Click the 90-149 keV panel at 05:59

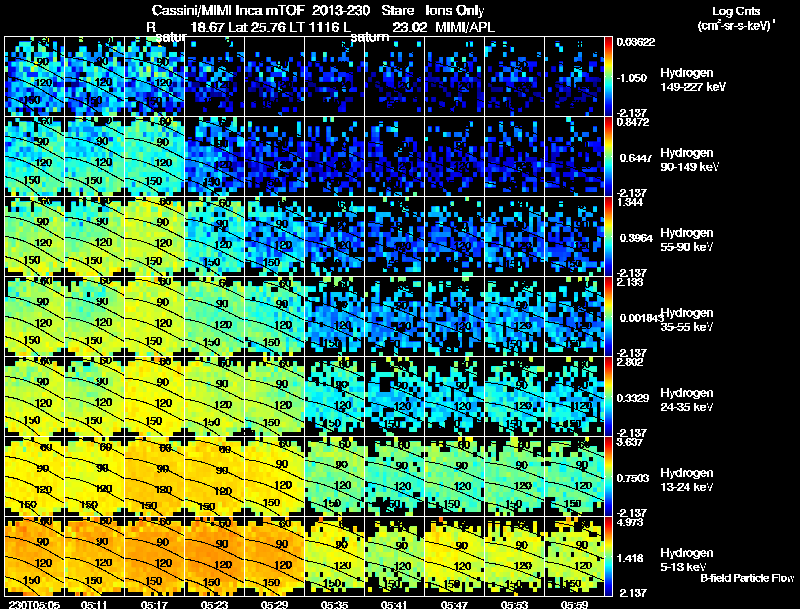click(575, 156)
